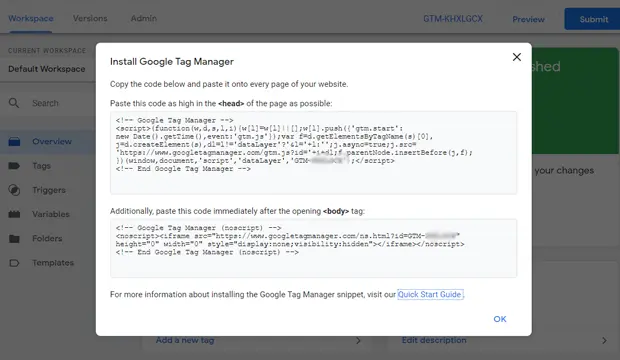The image size is (620, 360).
Task: Select the Folders icon
Action: tap(14, 239)
